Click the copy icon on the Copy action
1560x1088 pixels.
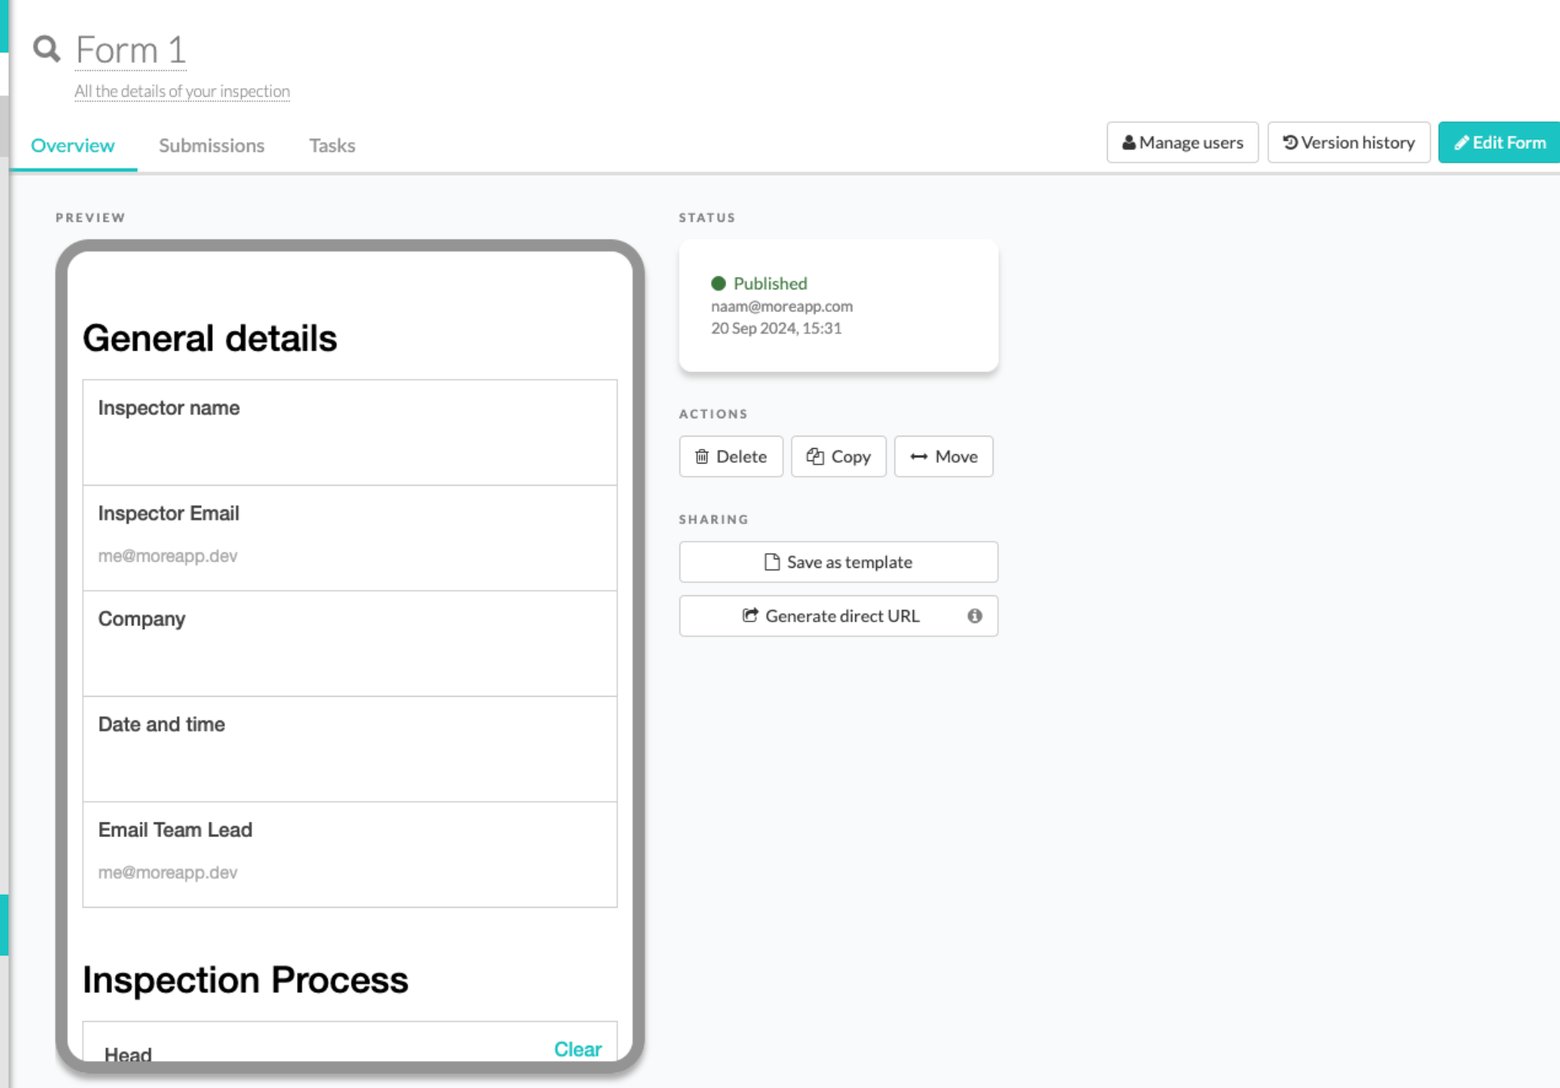815,456
